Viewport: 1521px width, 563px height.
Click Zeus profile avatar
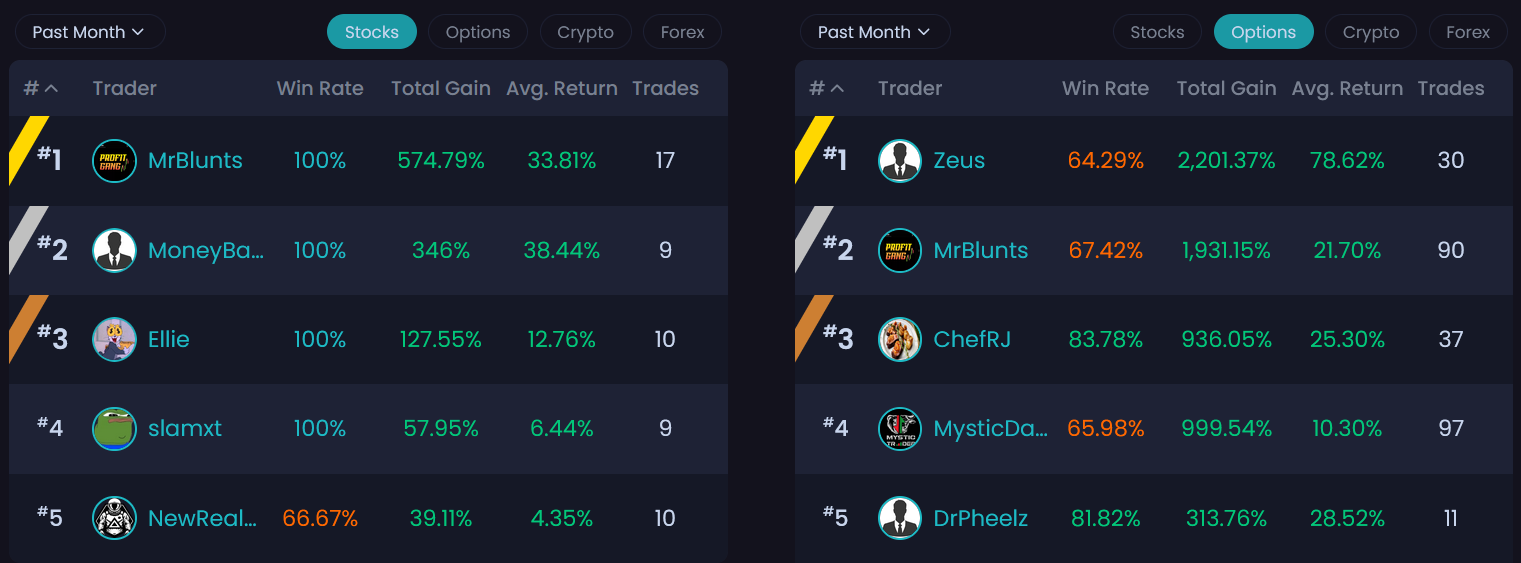899,161
